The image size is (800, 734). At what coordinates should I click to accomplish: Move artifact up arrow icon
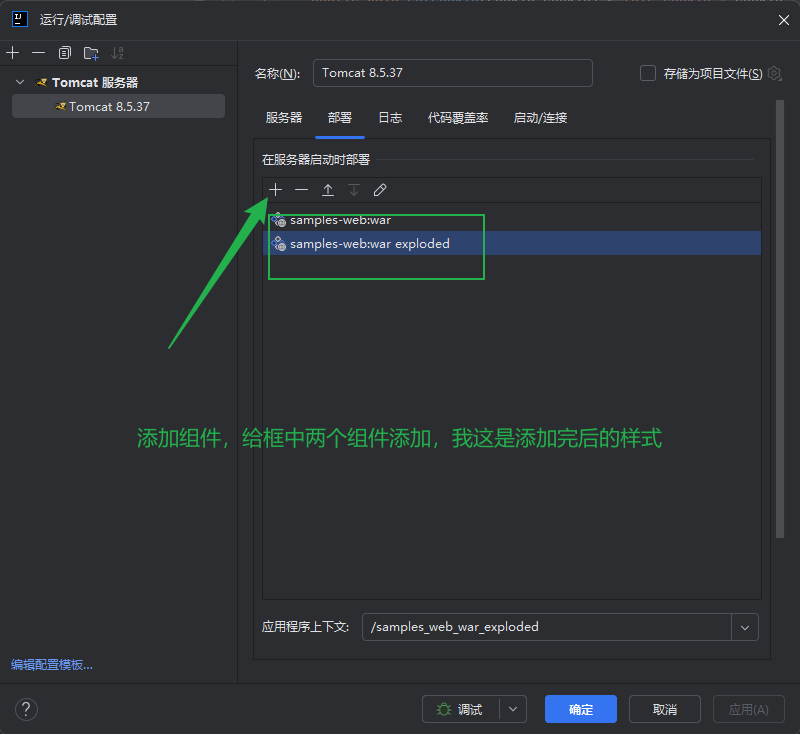coord(328,190)
